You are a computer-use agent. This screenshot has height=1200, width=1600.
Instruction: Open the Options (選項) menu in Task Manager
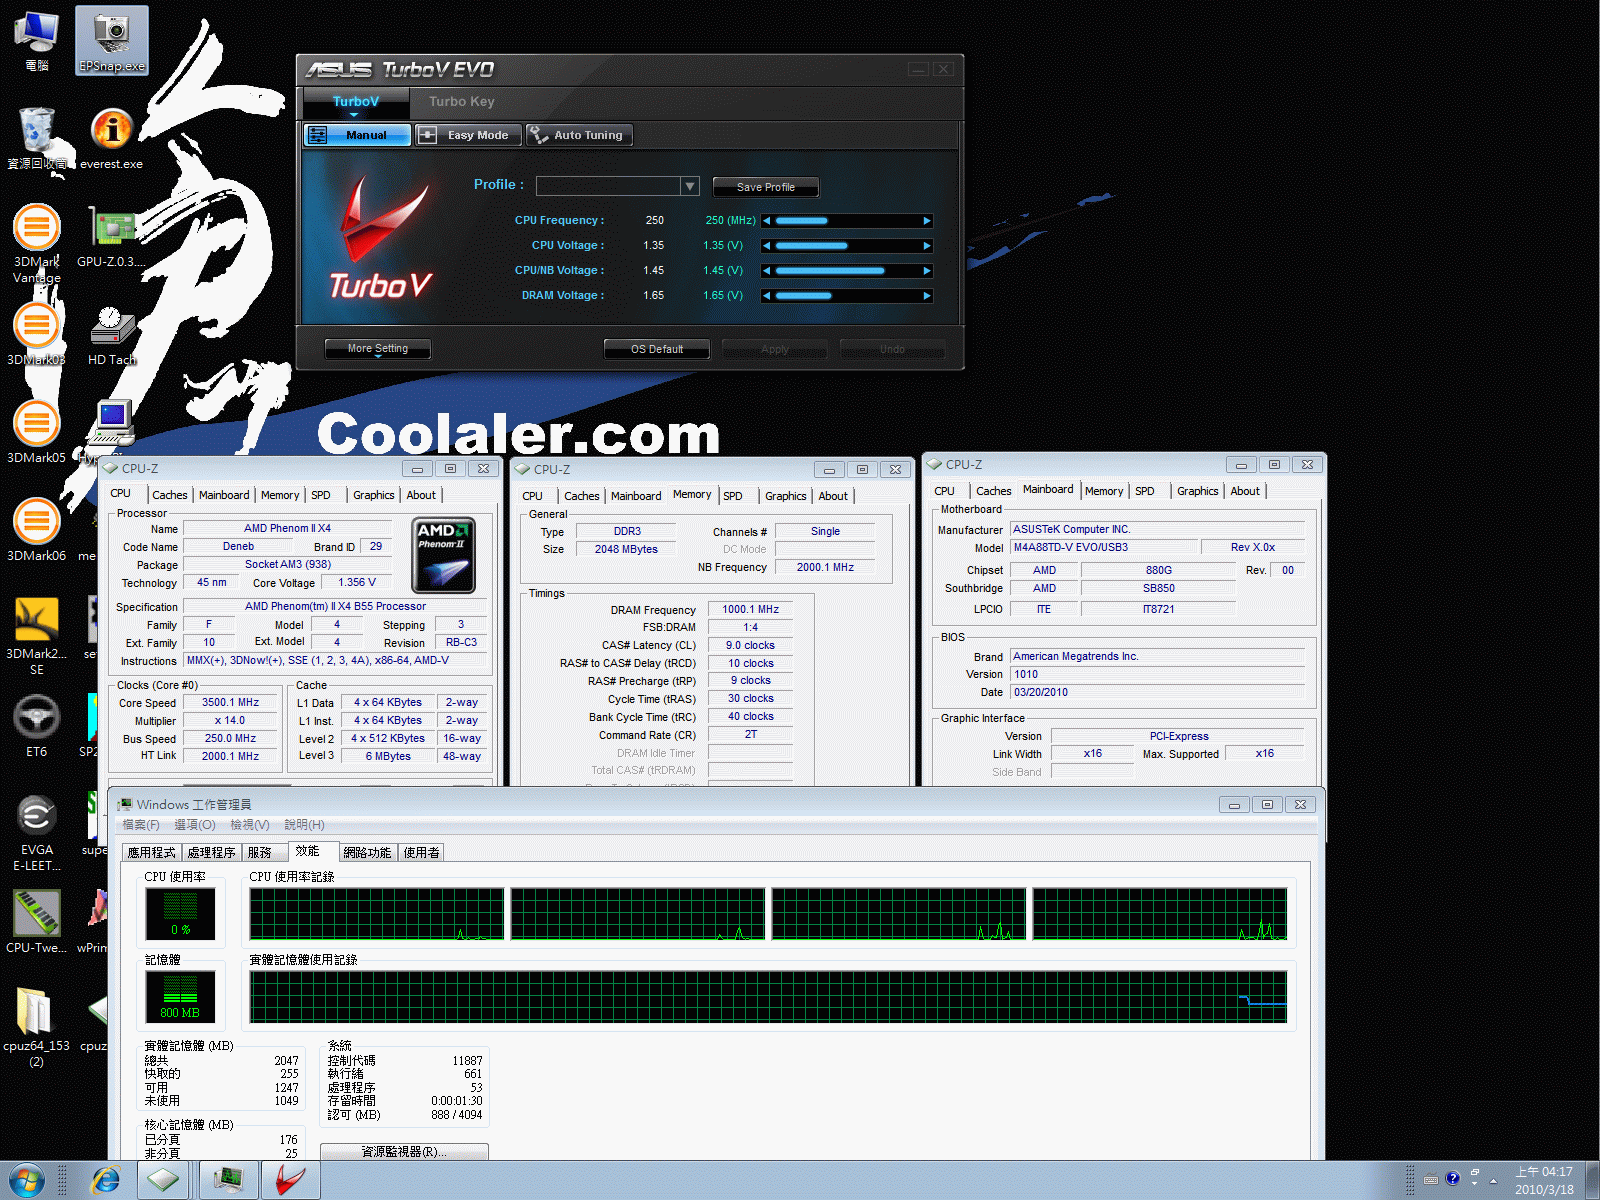195,825
